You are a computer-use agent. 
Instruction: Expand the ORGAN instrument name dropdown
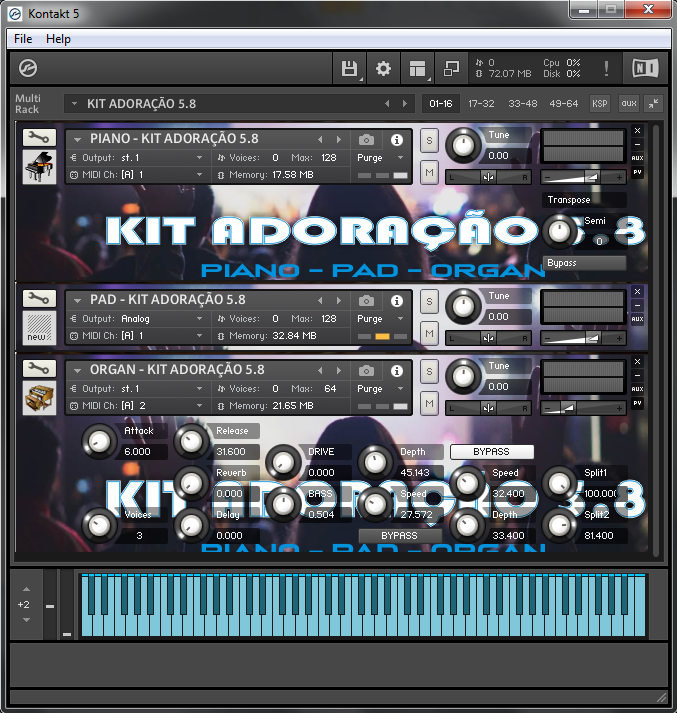tap(77, 370)
